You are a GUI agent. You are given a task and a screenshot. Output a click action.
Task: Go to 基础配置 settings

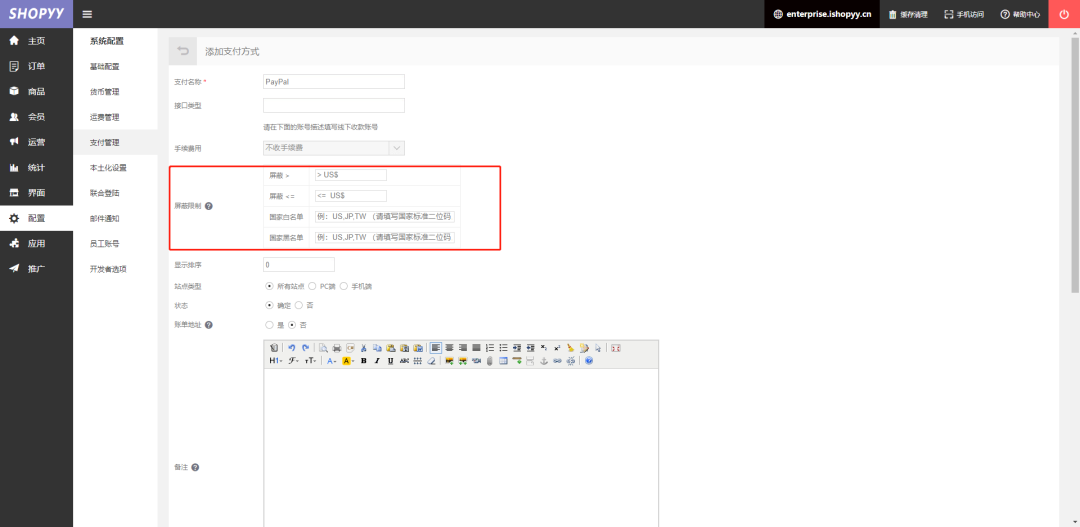point(105,67)
